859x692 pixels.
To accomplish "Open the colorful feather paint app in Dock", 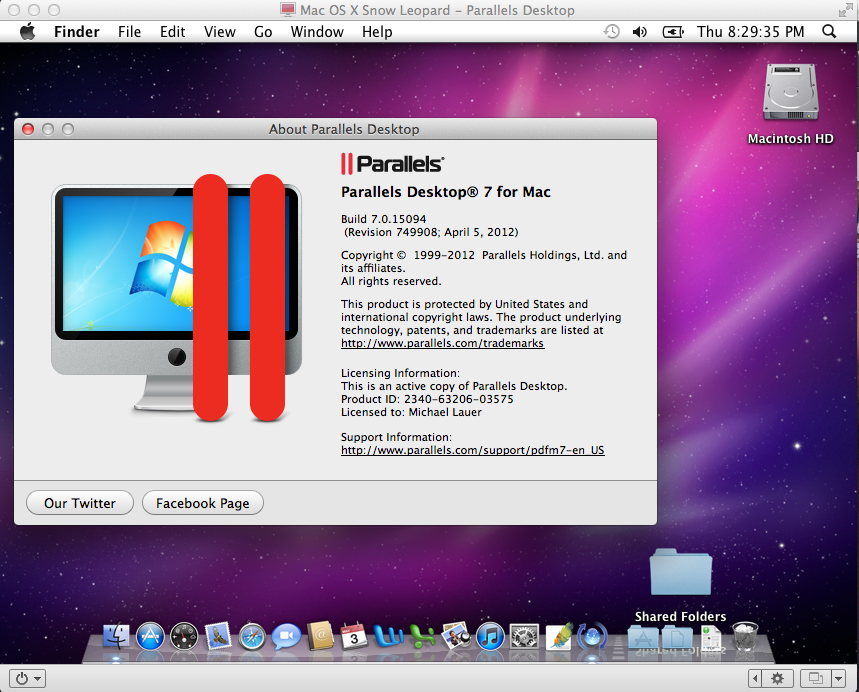I will 559,637.
